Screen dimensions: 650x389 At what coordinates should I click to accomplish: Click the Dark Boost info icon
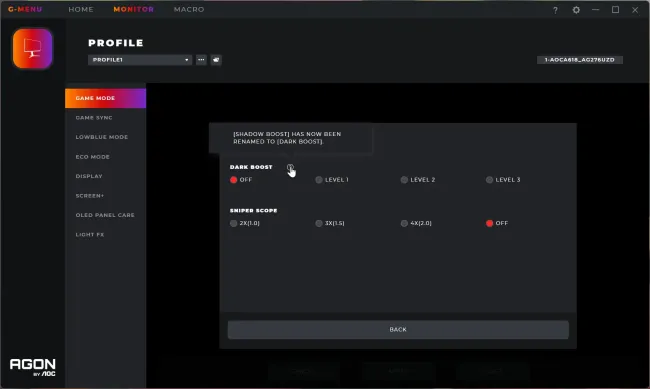(290, 167)
